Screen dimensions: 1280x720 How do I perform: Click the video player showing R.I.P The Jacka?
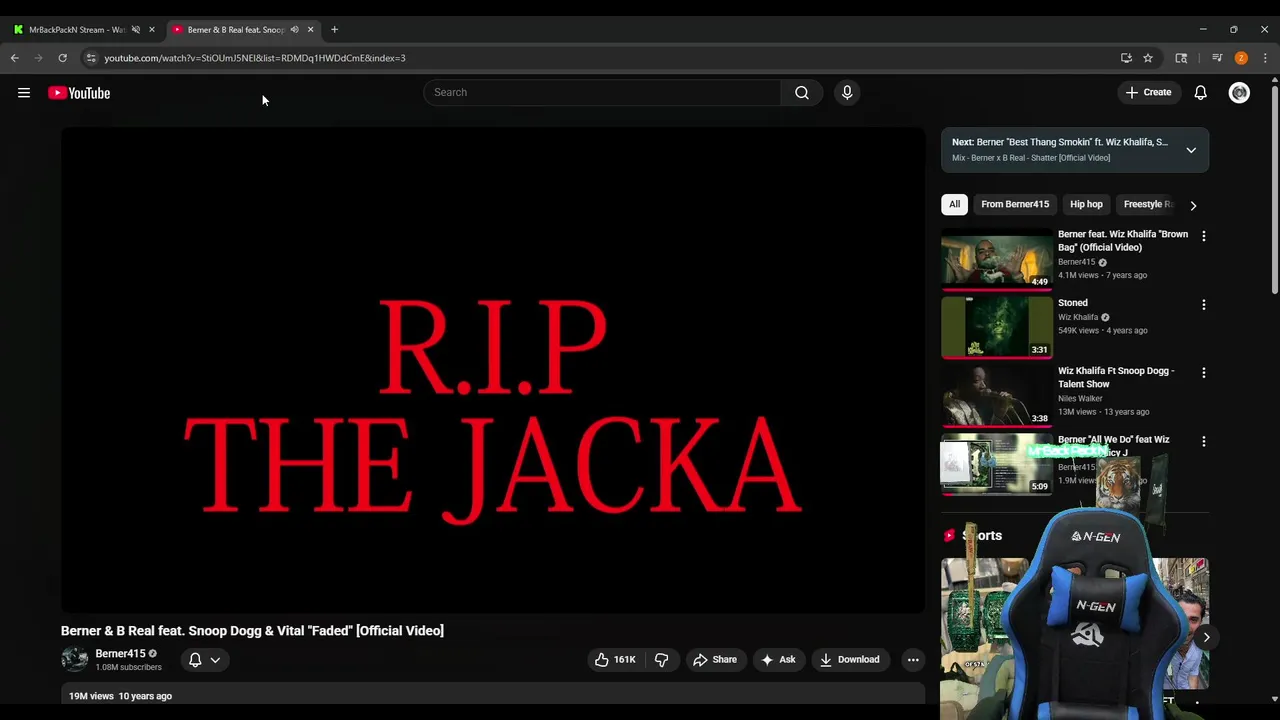point(493,370)
